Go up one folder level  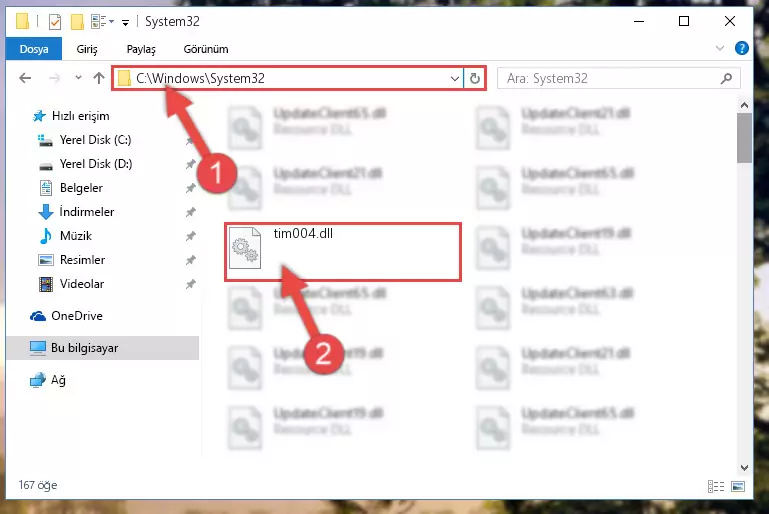point(99,78)
